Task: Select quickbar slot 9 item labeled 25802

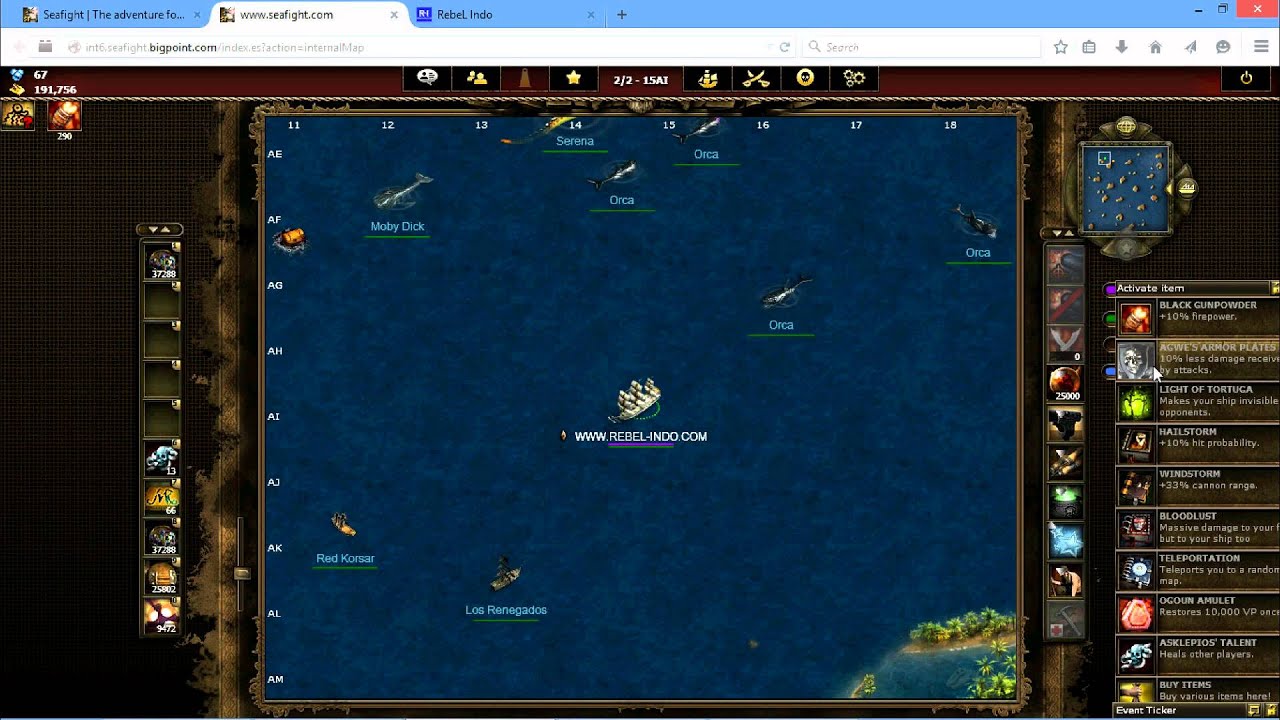Action: [x=162, y=576]
